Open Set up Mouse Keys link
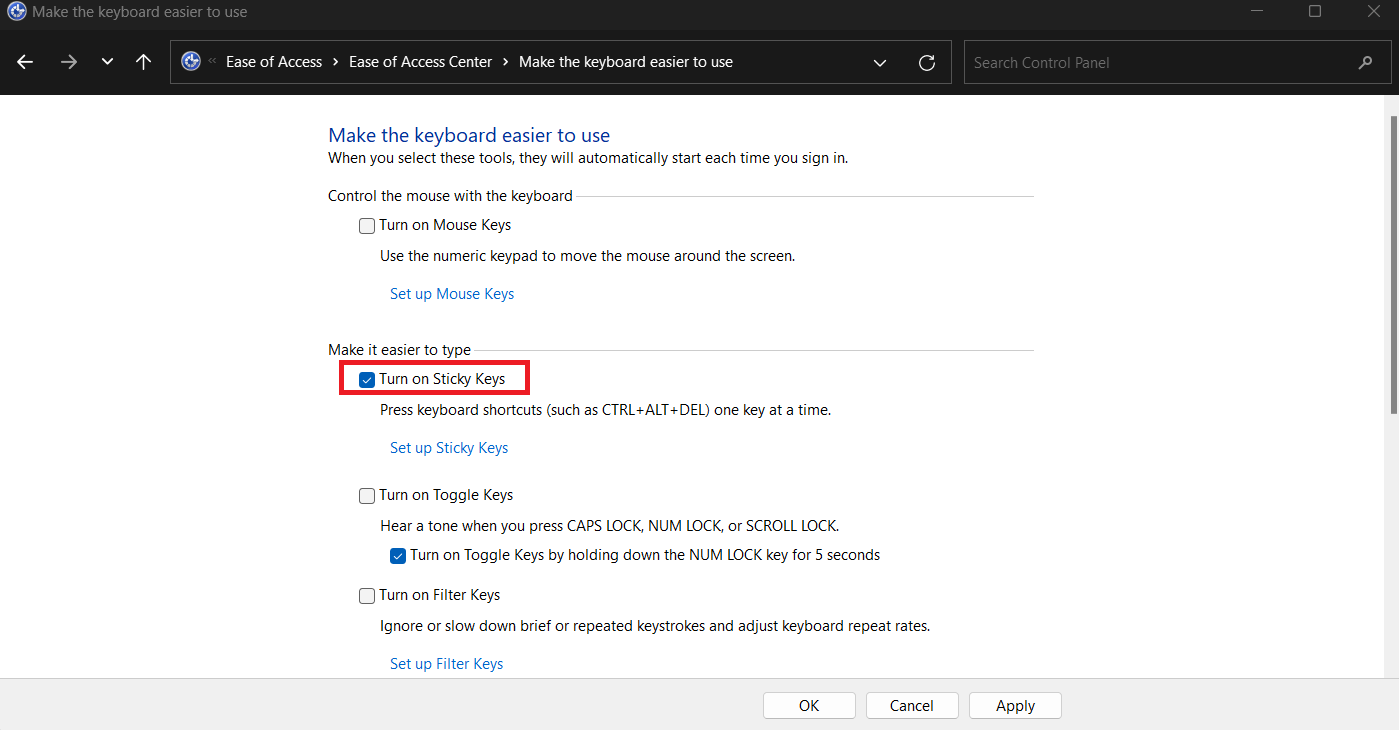 coord(452,294)
